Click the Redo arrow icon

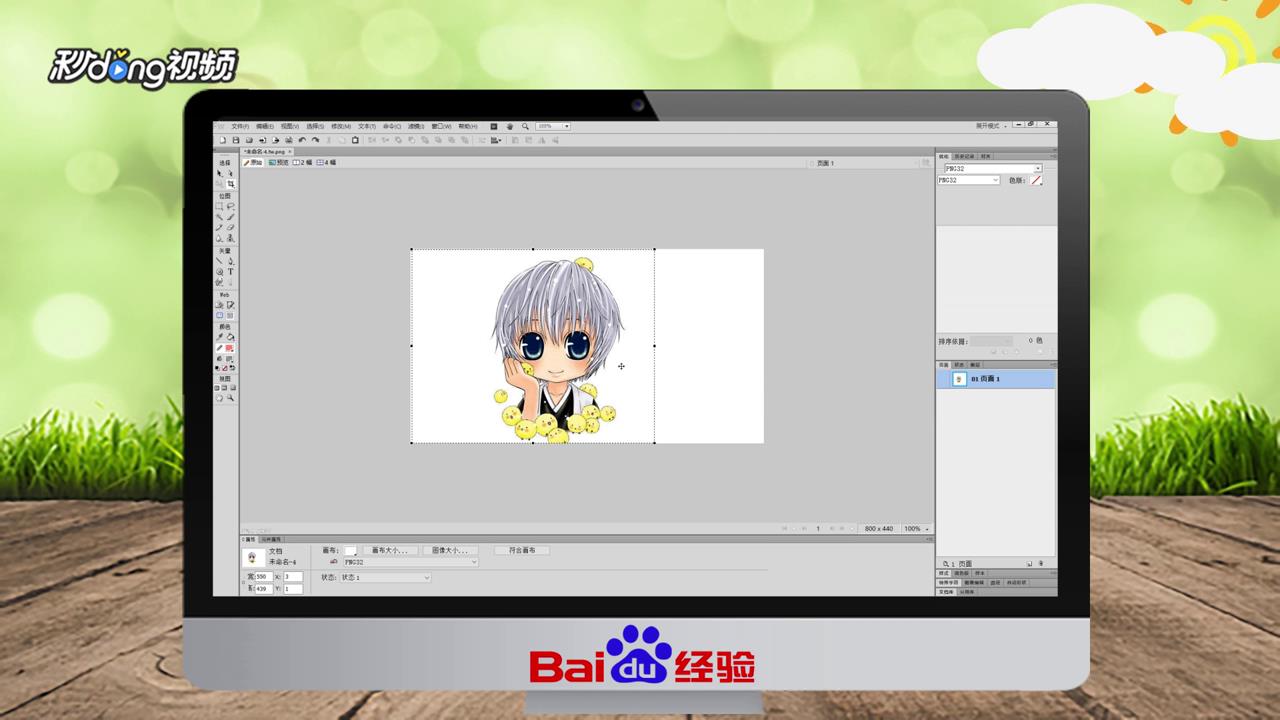tap(315, 140)
